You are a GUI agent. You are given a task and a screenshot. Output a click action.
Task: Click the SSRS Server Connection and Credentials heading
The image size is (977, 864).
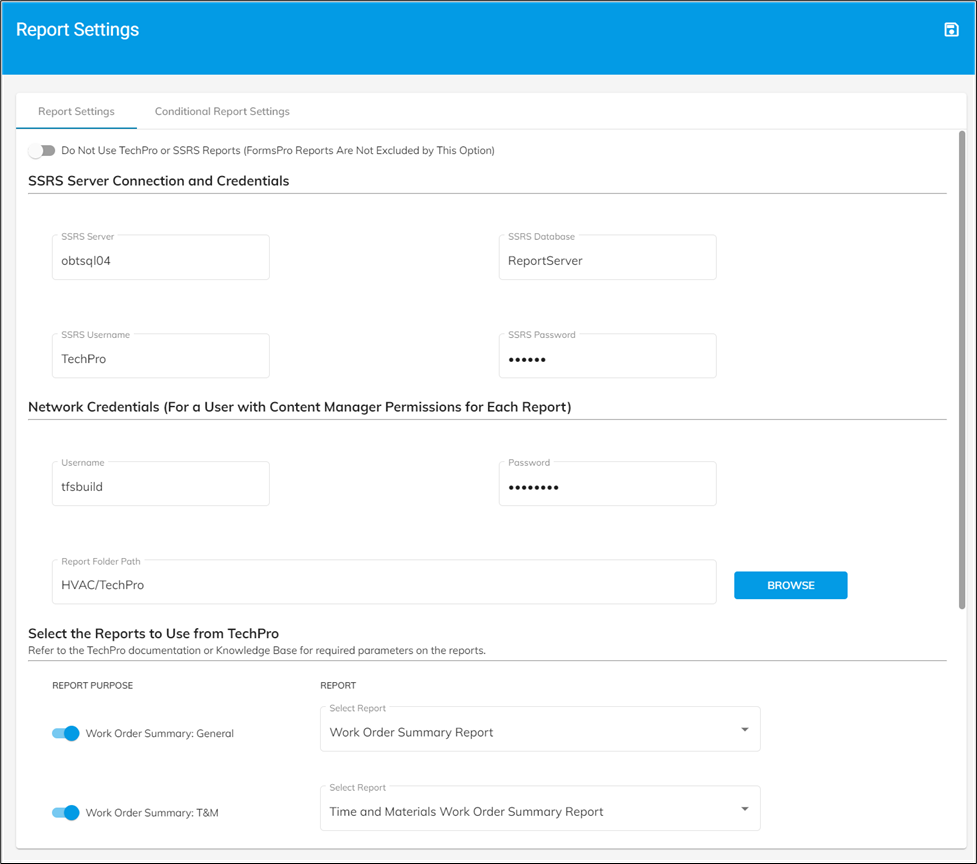tap(158, 181)
